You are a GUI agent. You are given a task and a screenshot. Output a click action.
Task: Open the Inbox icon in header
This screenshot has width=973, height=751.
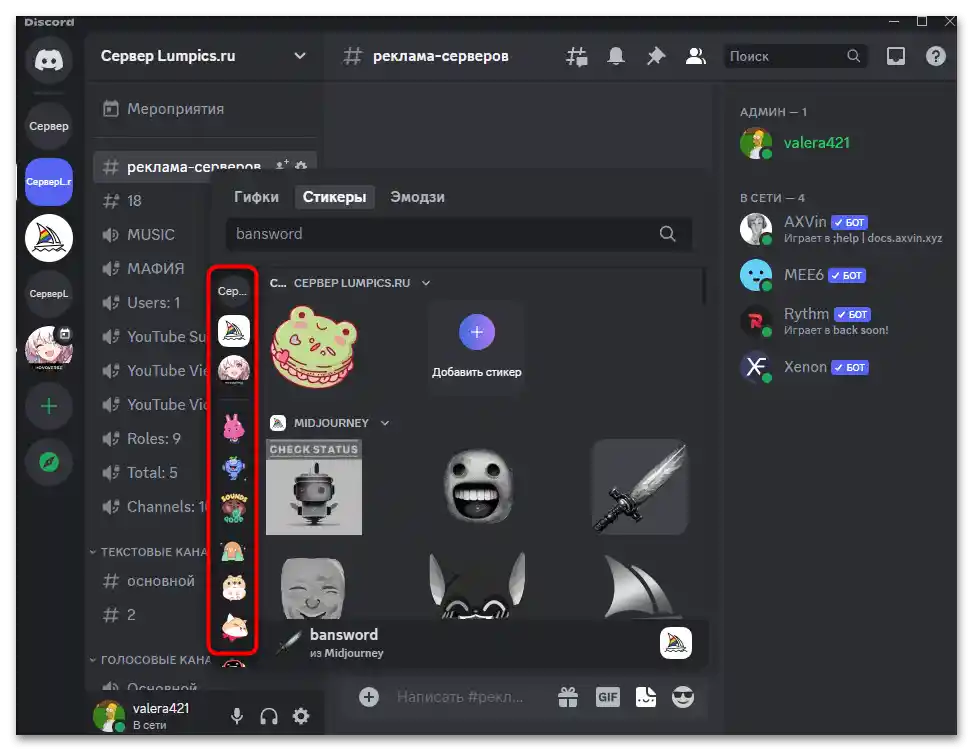coord(895,56)
